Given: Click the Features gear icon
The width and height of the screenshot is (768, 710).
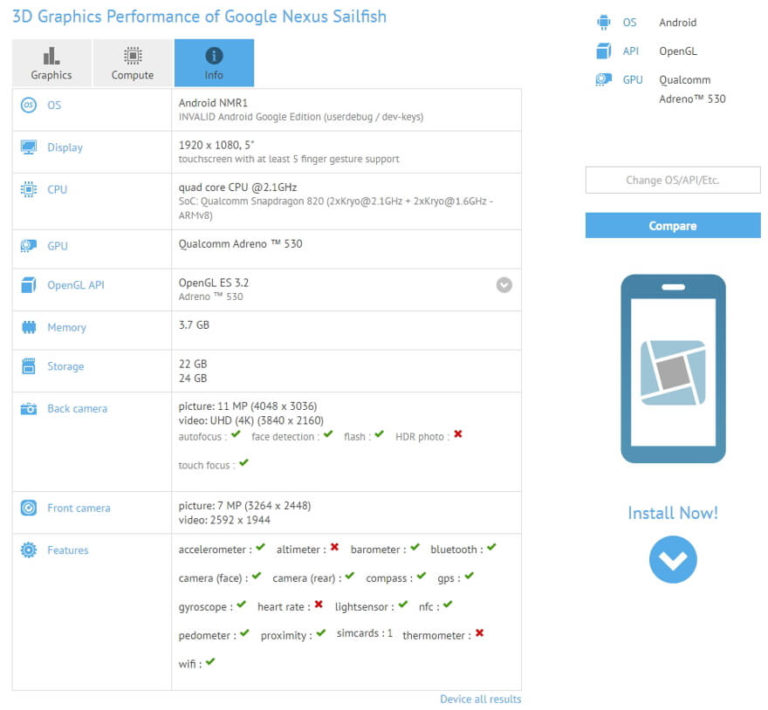Looking at the screenshot, I should click(x=28, y=550).
